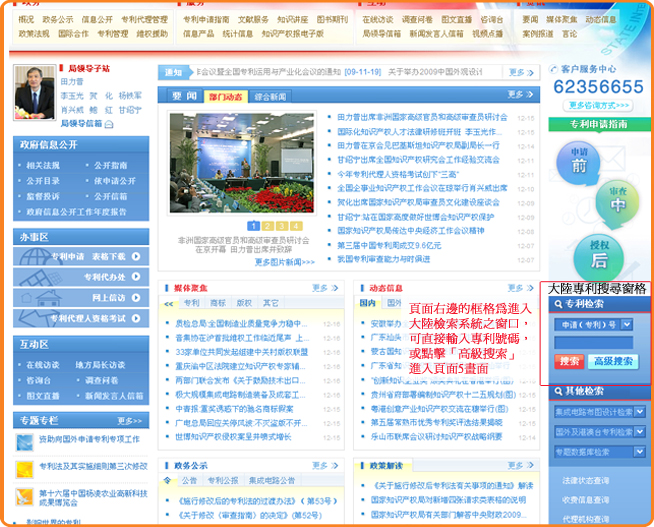This screenshot has width=654, height=527.
Task: Click the 审查中 green bubble icon
Action: (x=617, y=204)
